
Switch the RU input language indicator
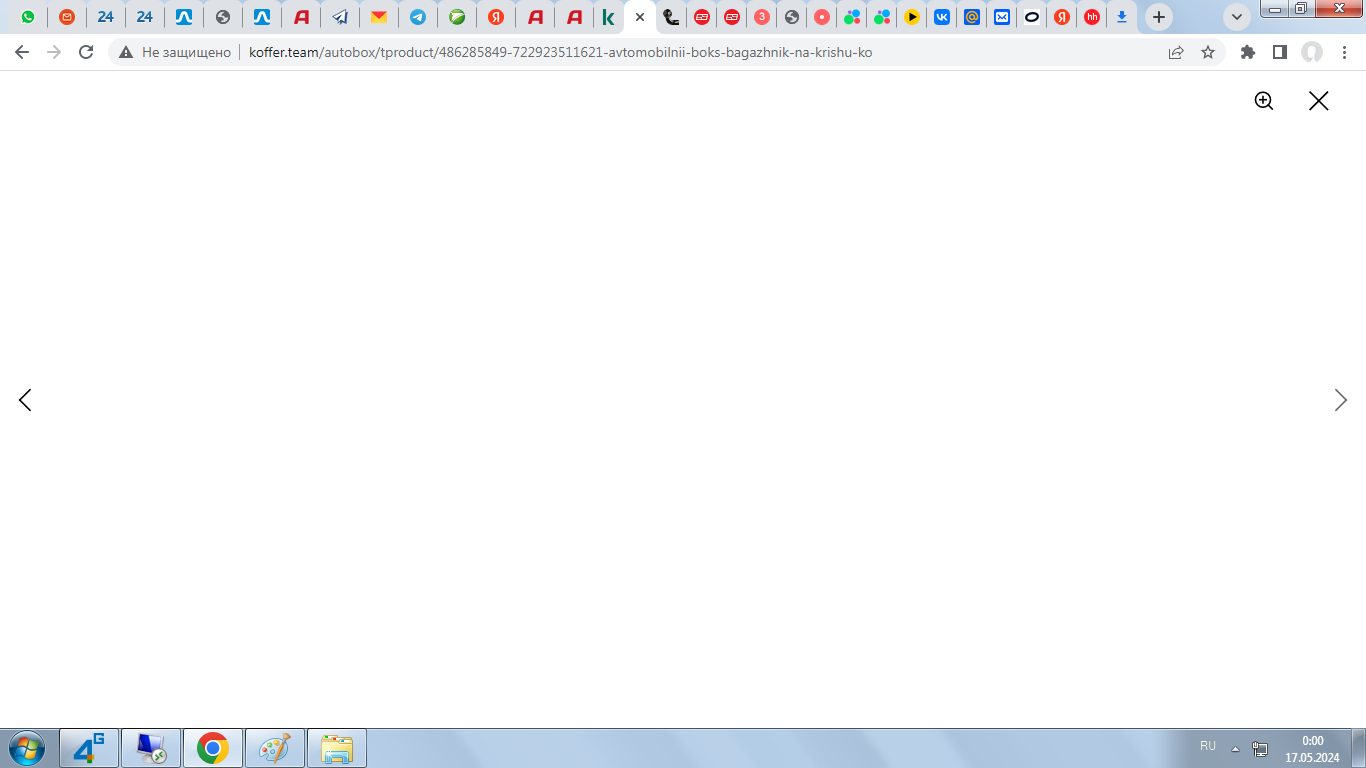click(1207, 746)
